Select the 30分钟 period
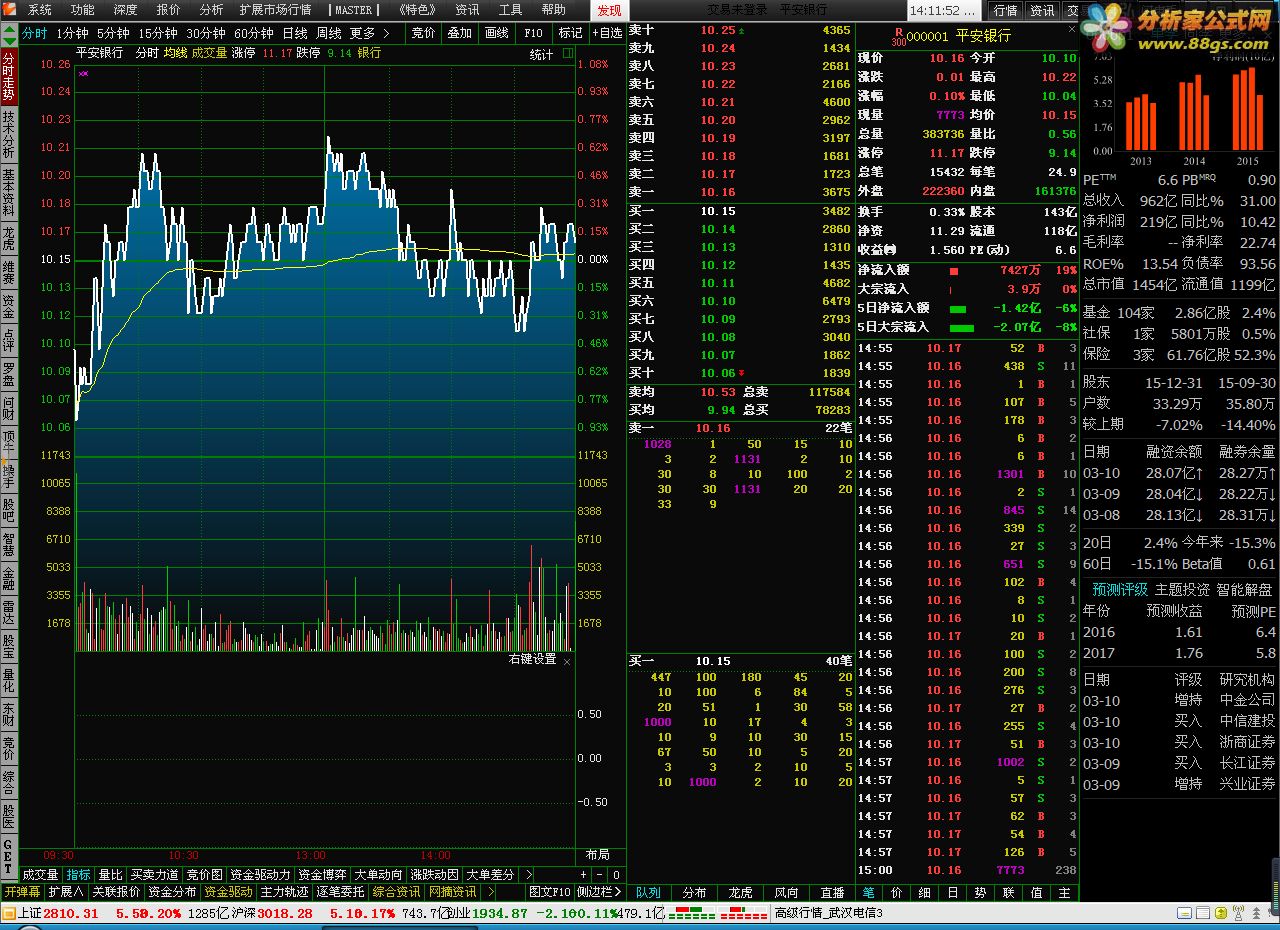Image resolution: width=1280 pixels, height=930 pixels. (206, 33)
